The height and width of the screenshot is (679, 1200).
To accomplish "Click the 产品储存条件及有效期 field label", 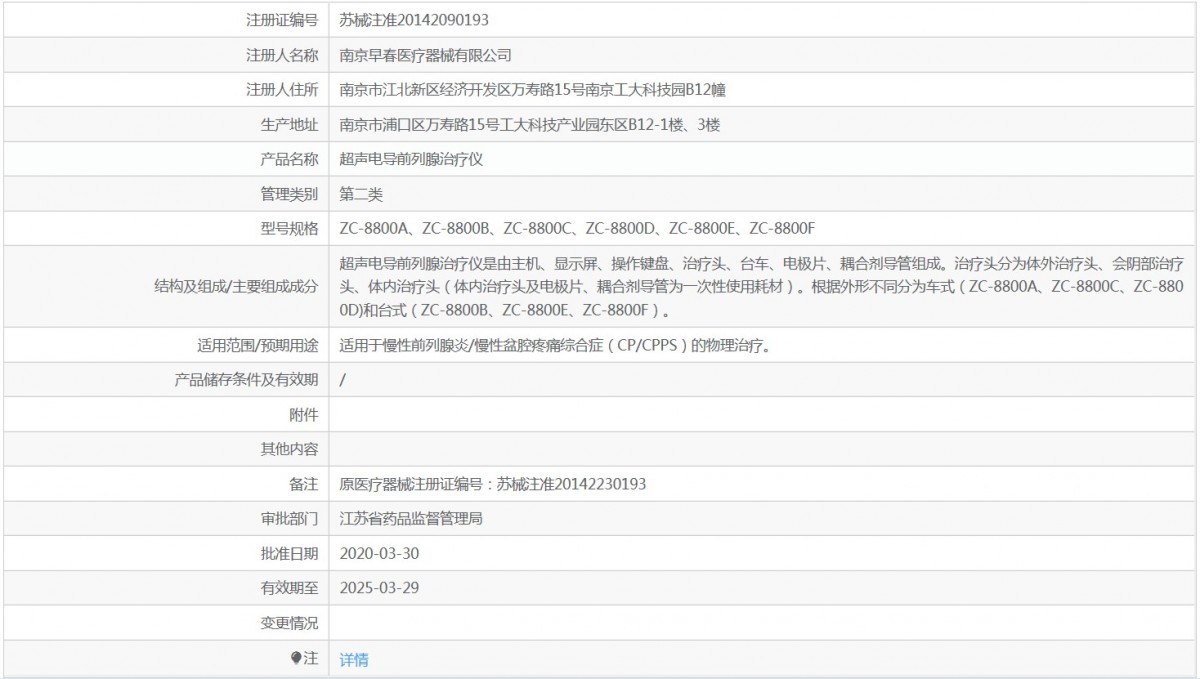I will 247,380.
